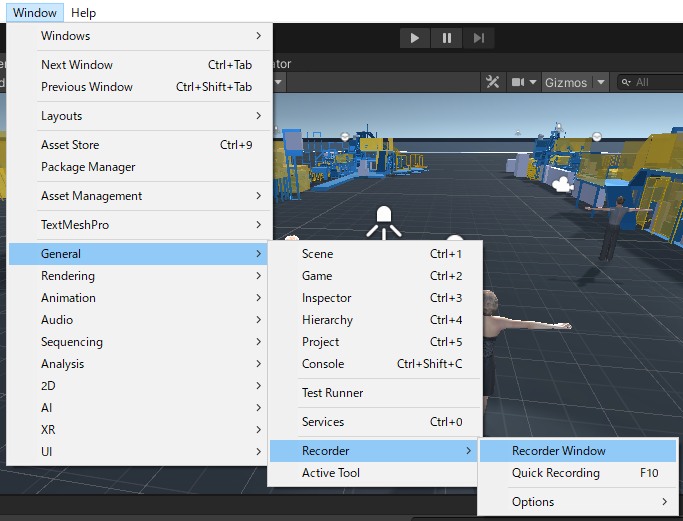Expand the Layouts submenu
Screen dimensions: 683x521
[137, 116]
